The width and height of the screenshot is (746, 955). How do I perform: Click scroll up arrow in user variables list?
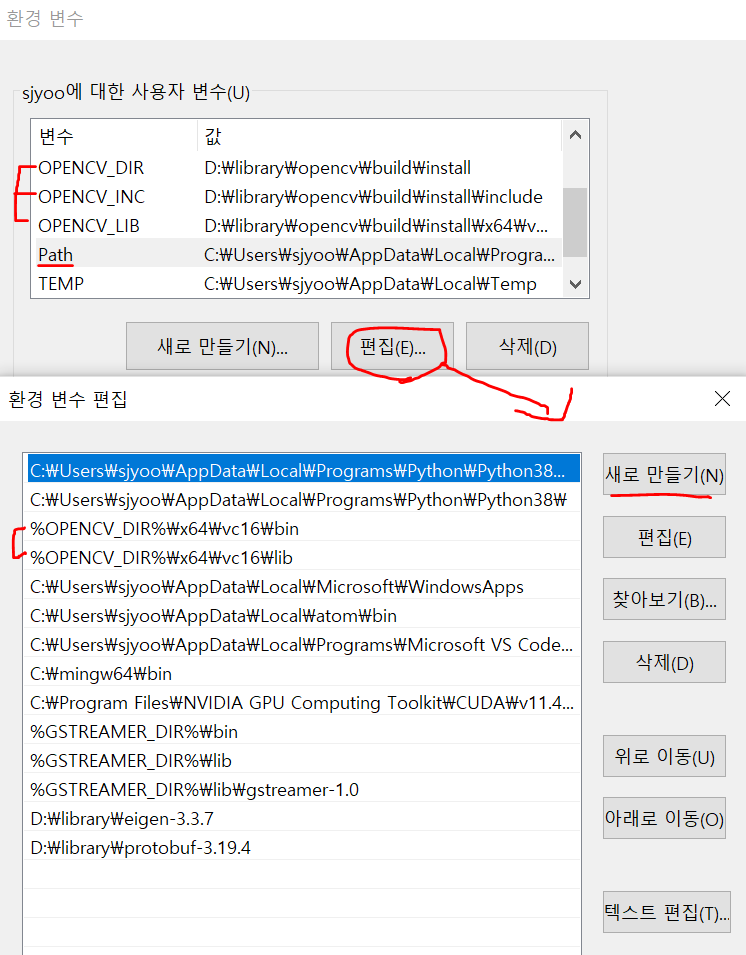pos(575,135)
